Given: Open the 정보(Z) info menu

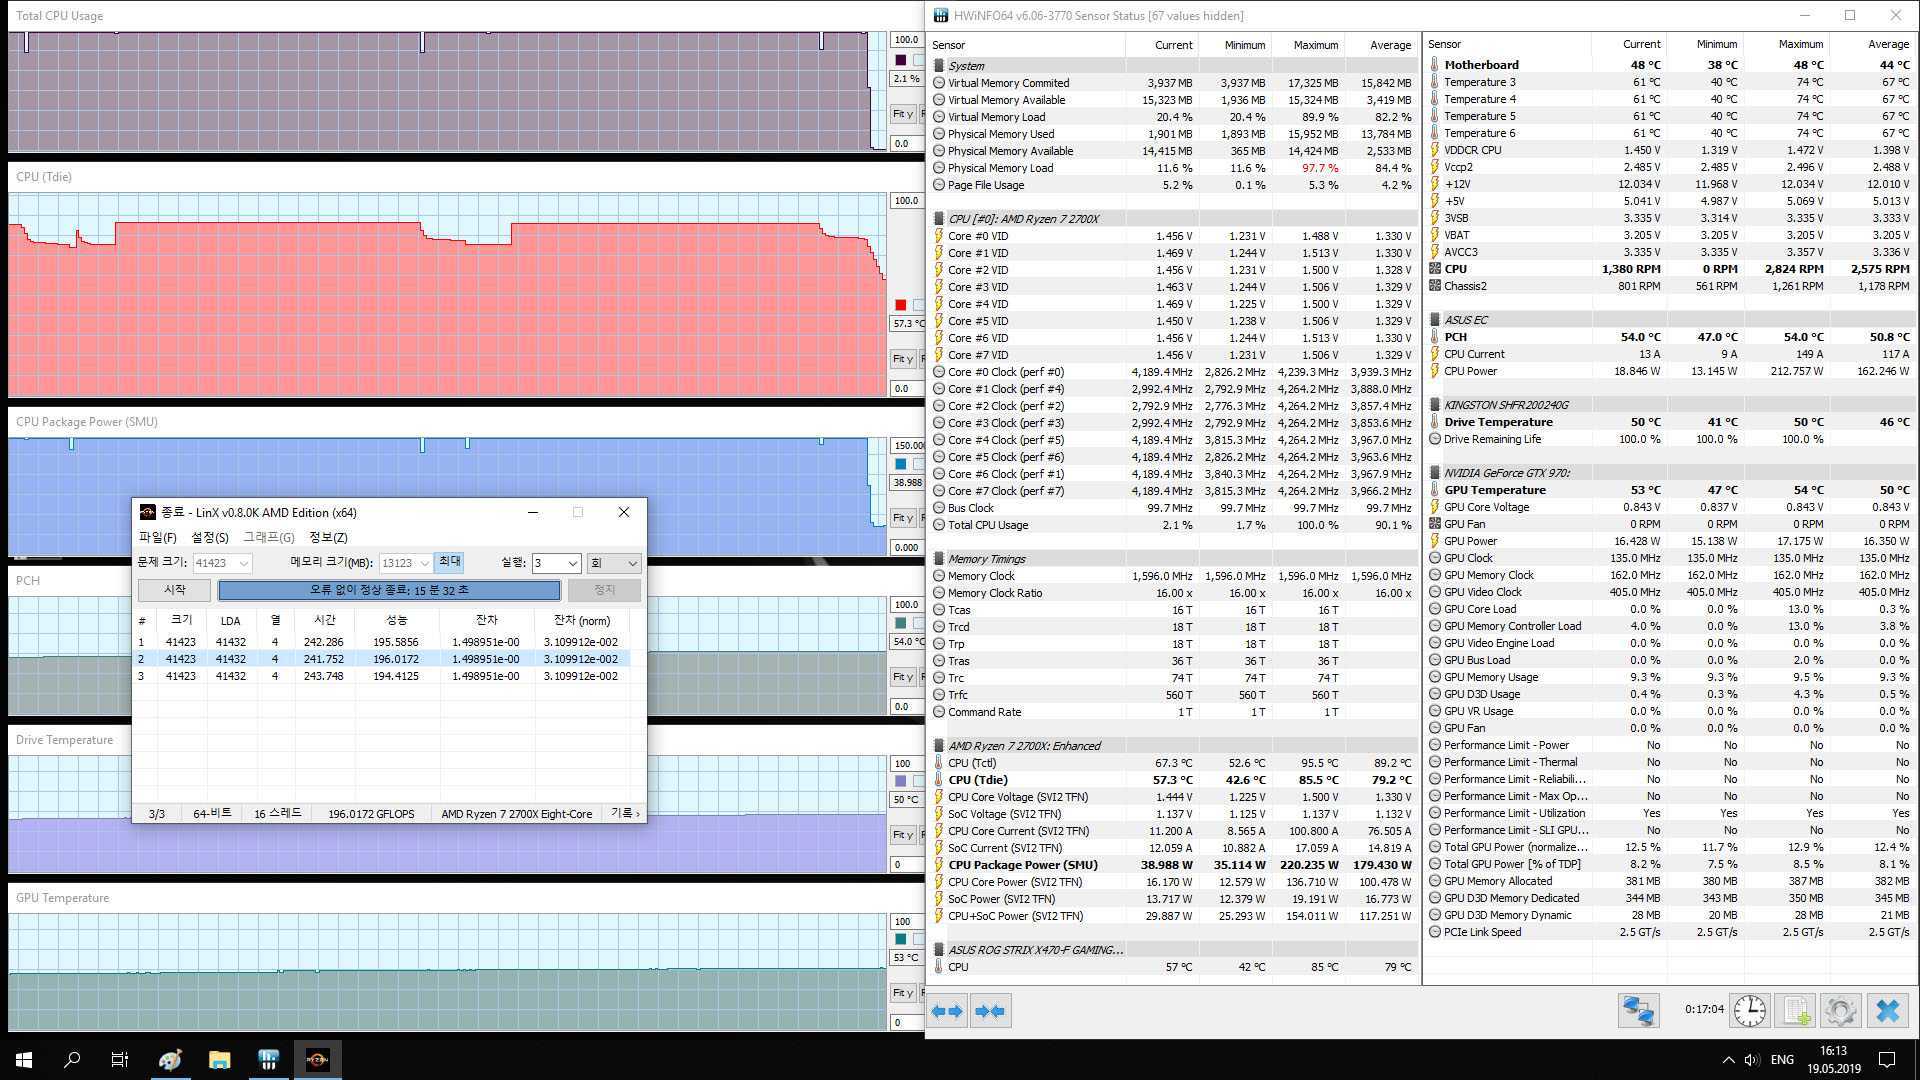Looking at the screenshot, I should tap(328, 537).
